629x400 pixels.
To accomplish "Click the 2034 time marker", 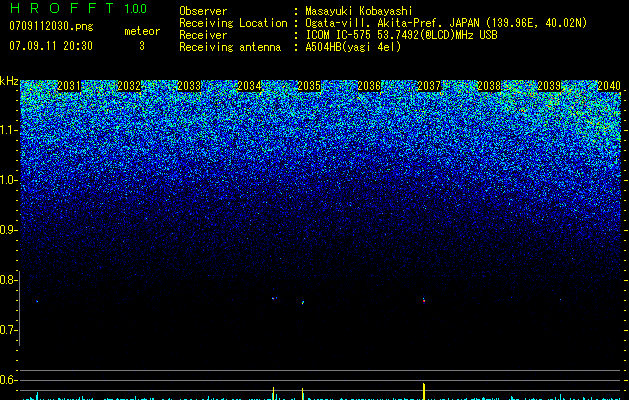I will (x=249, y=86).
